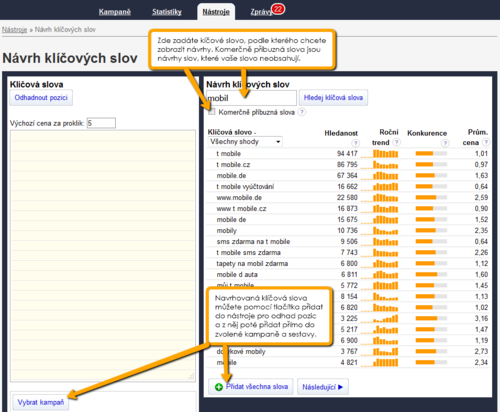Click competition bar for t mobile row
The height and width of the screenshot is (412, 500).
tap(431, 154)
